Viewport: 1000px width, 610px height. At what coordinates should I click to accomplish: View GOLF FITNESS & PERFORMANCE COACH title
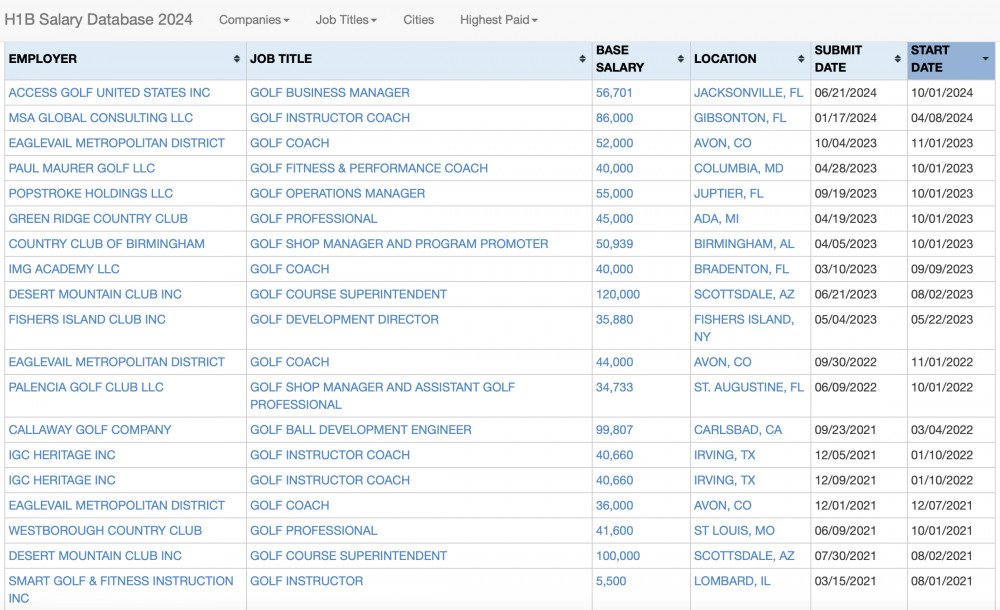click(369, 168)
